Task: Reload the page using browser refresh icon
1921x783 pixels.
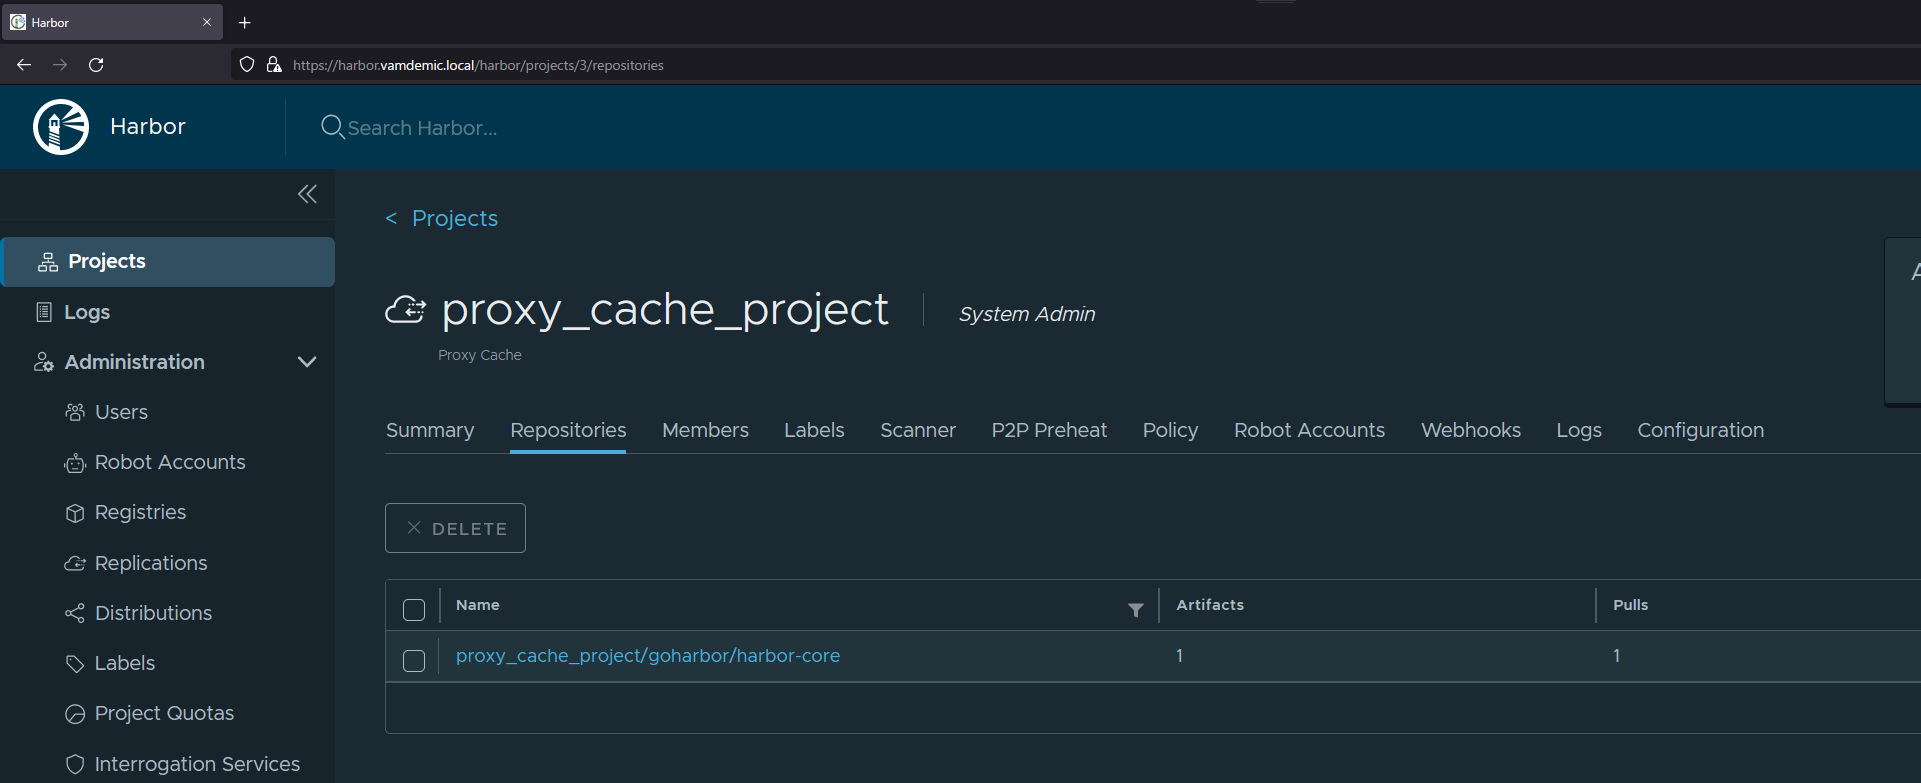Action: coord(96,65)
